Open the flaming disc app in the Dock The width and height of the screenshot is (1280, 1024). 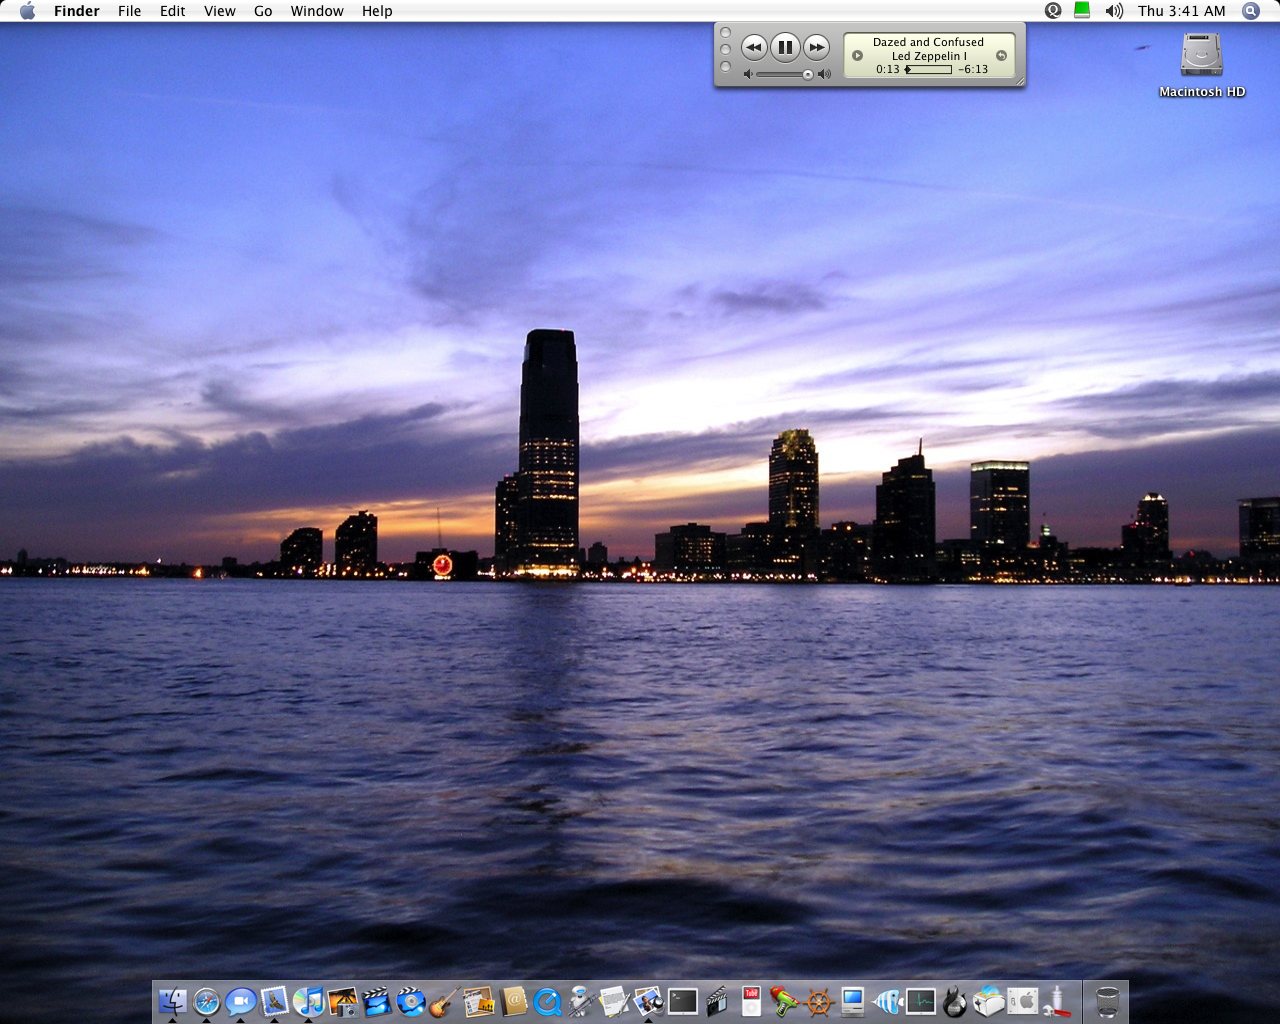coord(954,1001)
